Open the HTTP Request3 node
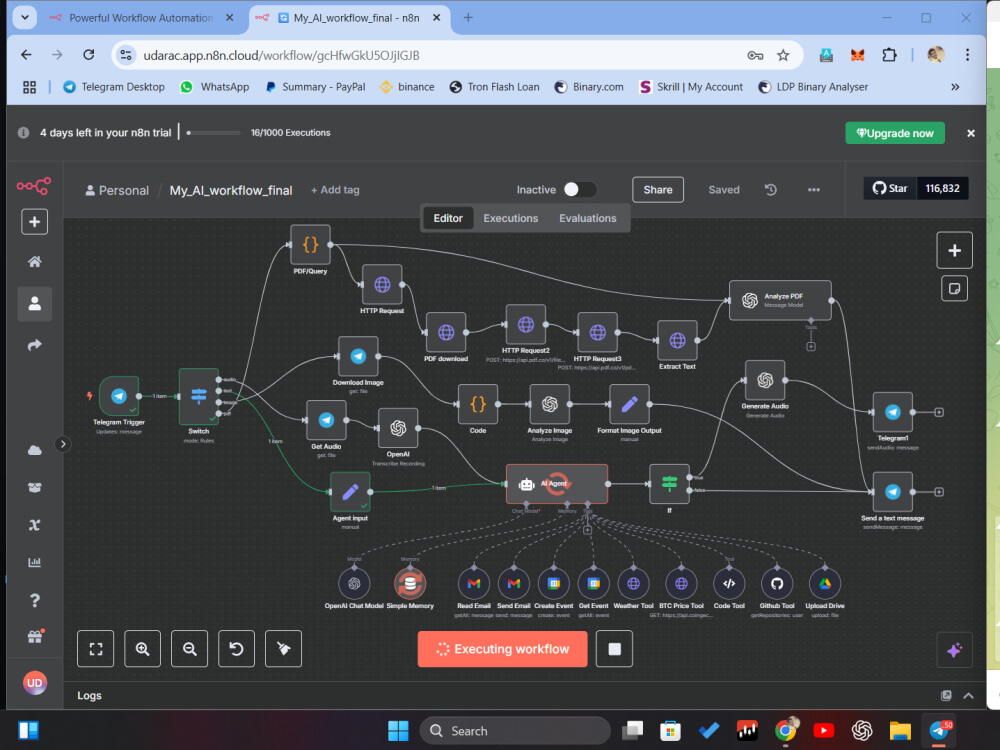The width and height of the screenshot is (1000, 750). pyautogui.click(x=598, y=332)
